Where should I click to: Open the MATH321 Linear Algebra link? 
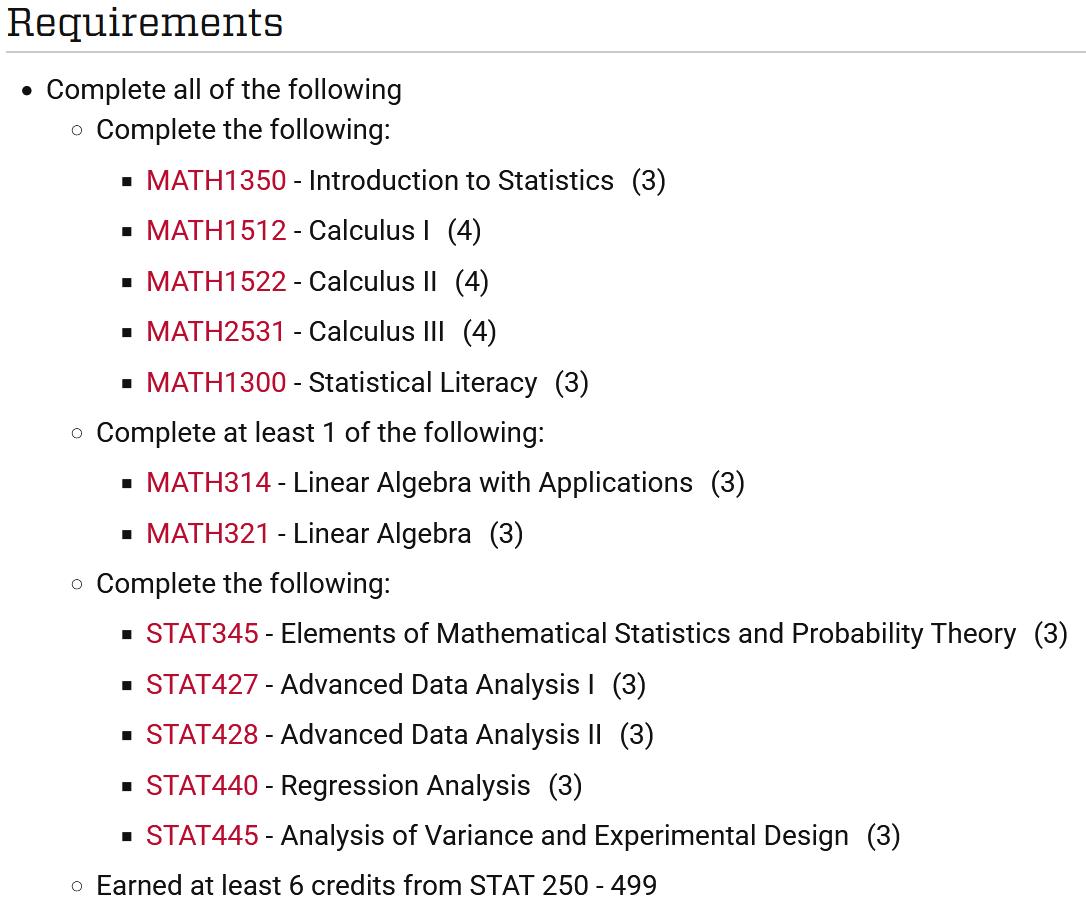click(x=208, y=534)
